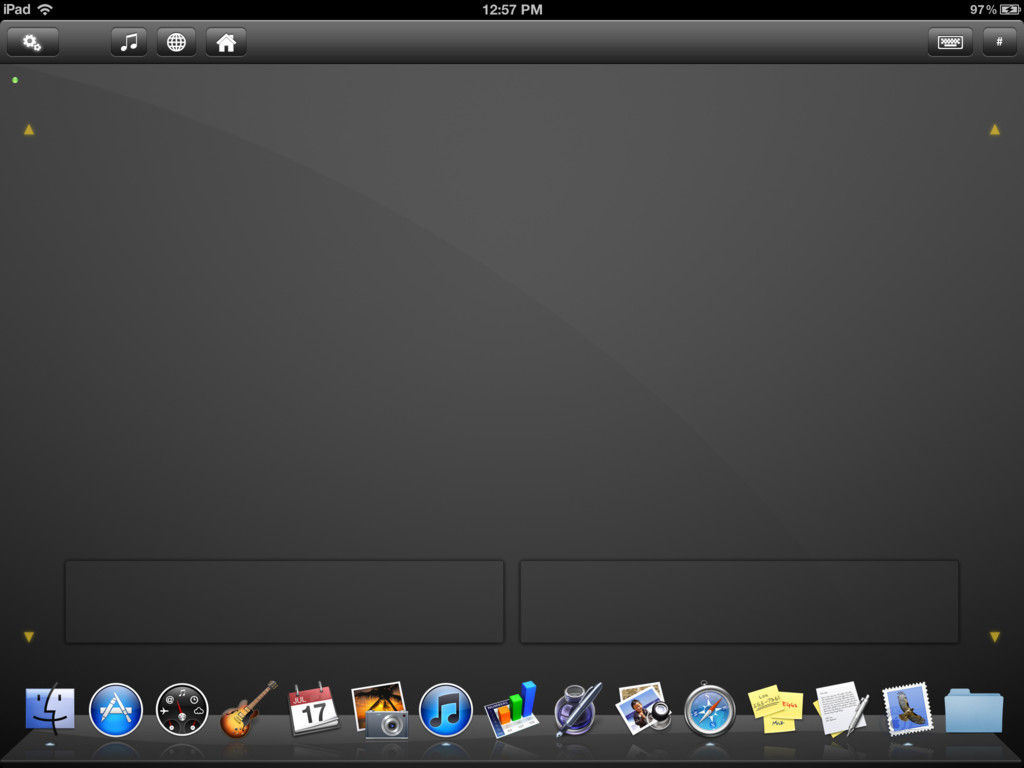
Task: Tap the upper-left yellow up arrow
Action: (x=29, y=130)
